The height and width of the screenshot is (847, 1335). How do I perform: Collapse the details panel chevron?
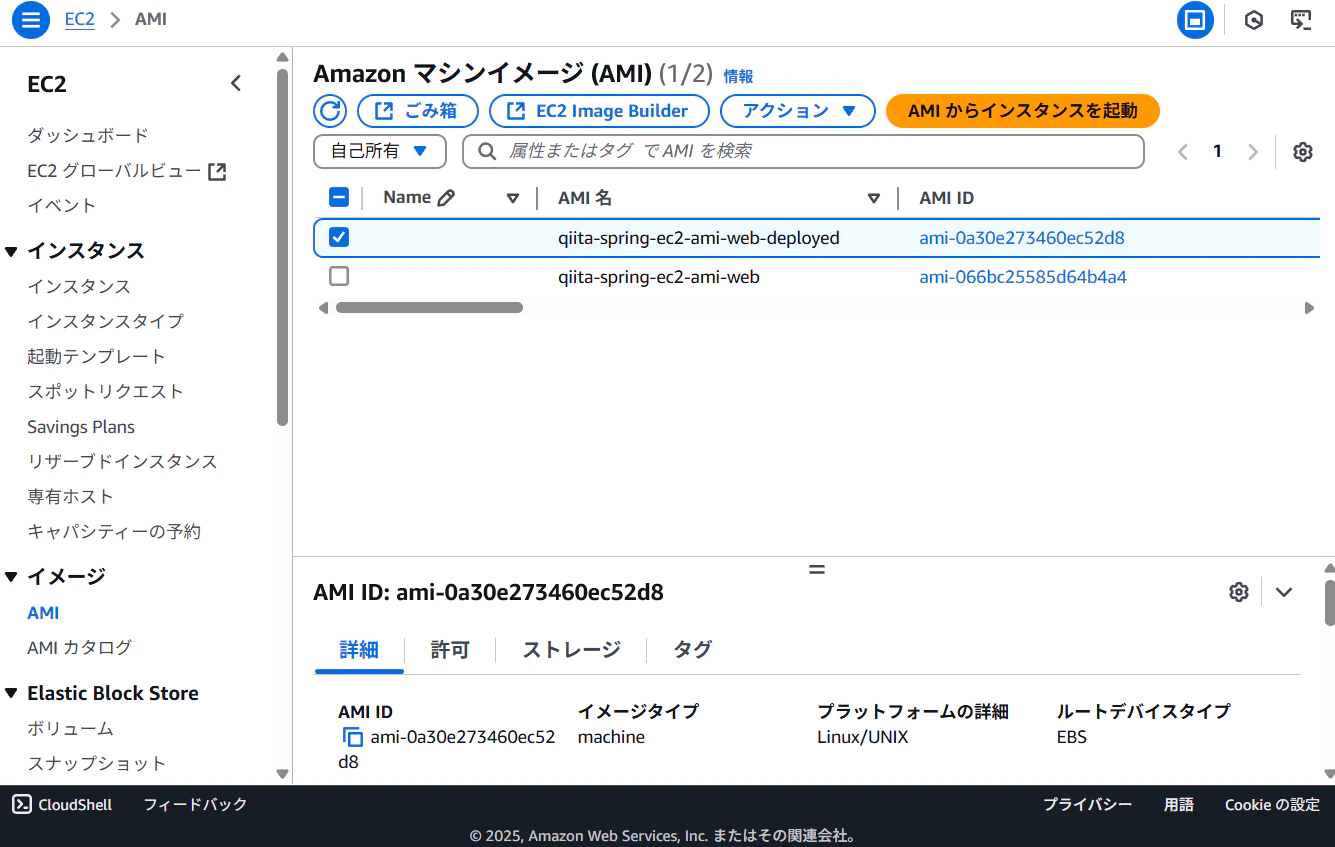[x=1284, y=592]
